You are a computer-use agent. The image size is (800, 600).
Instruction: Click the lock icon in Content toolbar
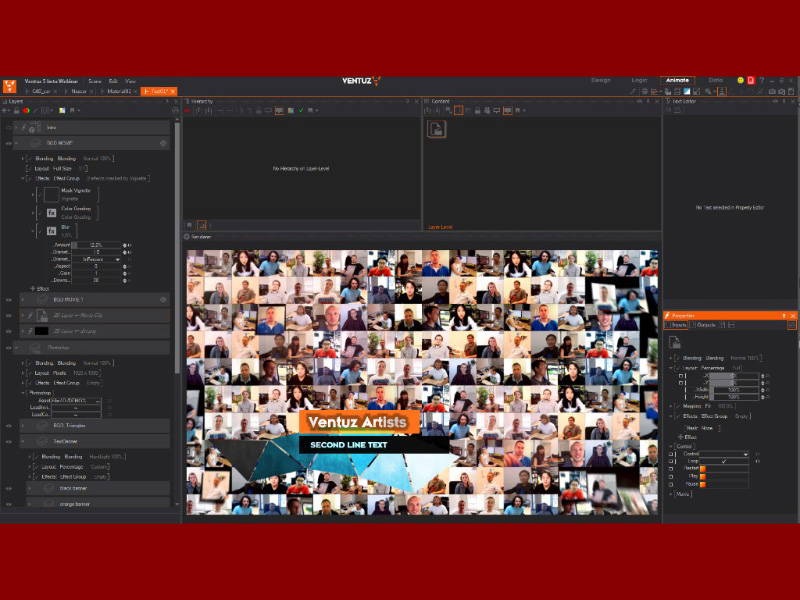point(478,111)
